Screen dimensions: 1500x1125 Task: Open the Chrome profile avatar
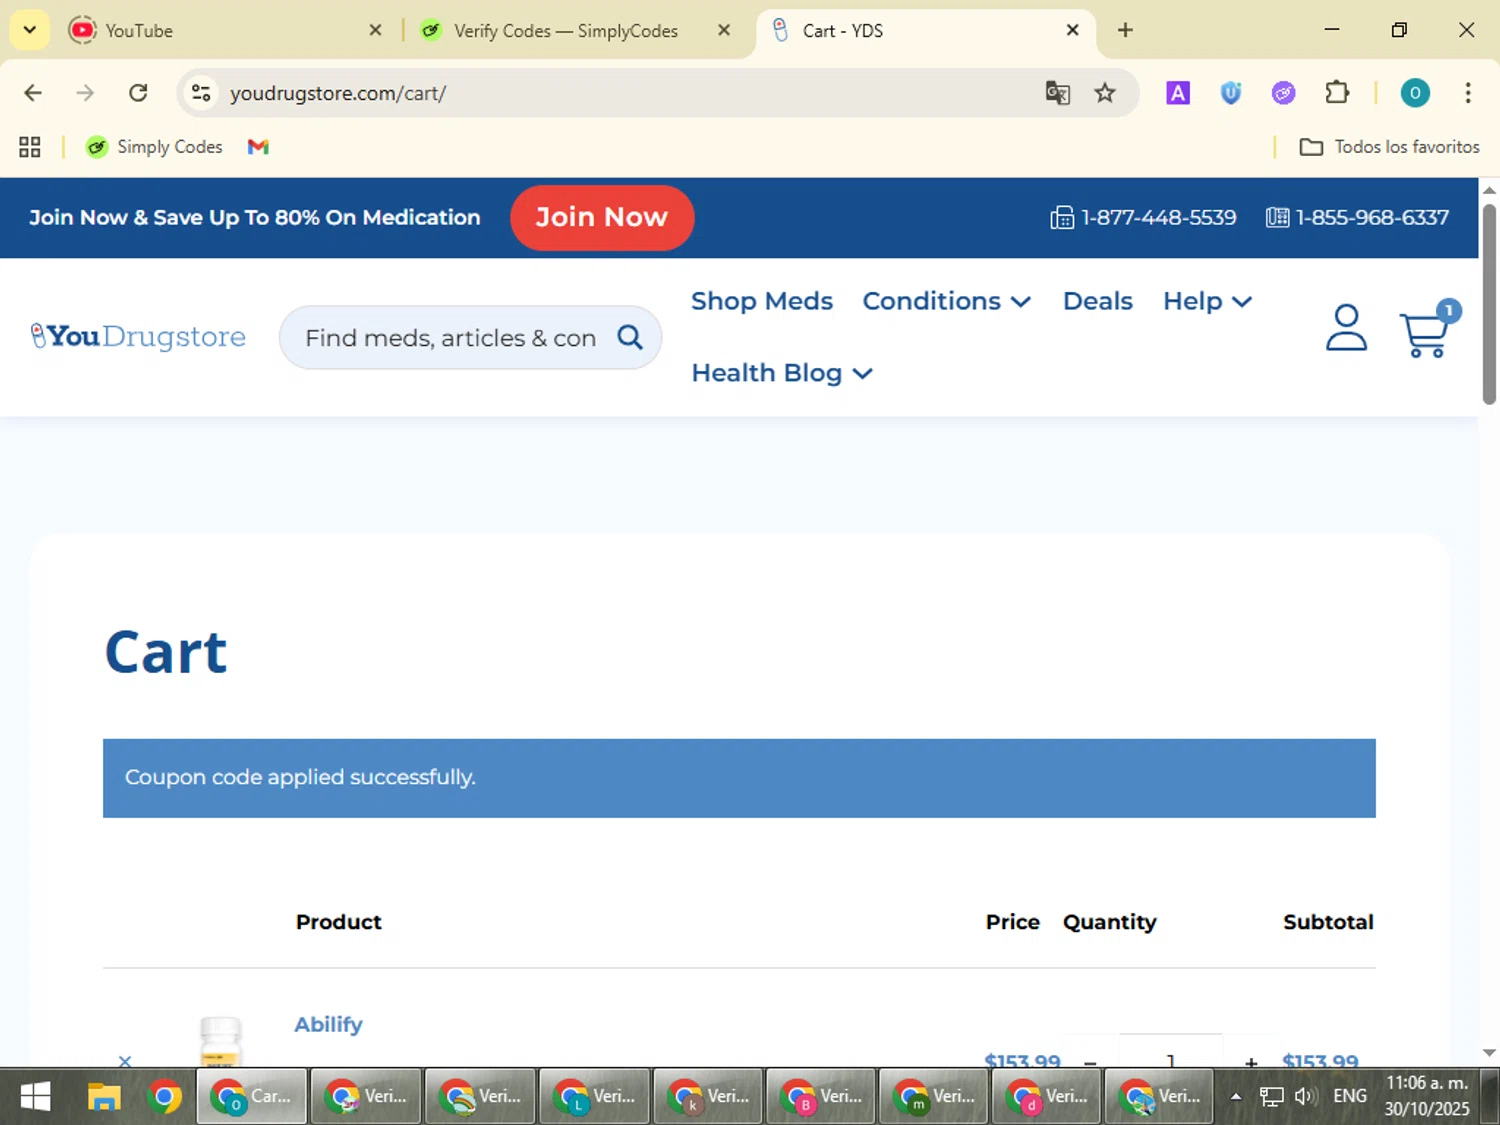[1415, 93]
